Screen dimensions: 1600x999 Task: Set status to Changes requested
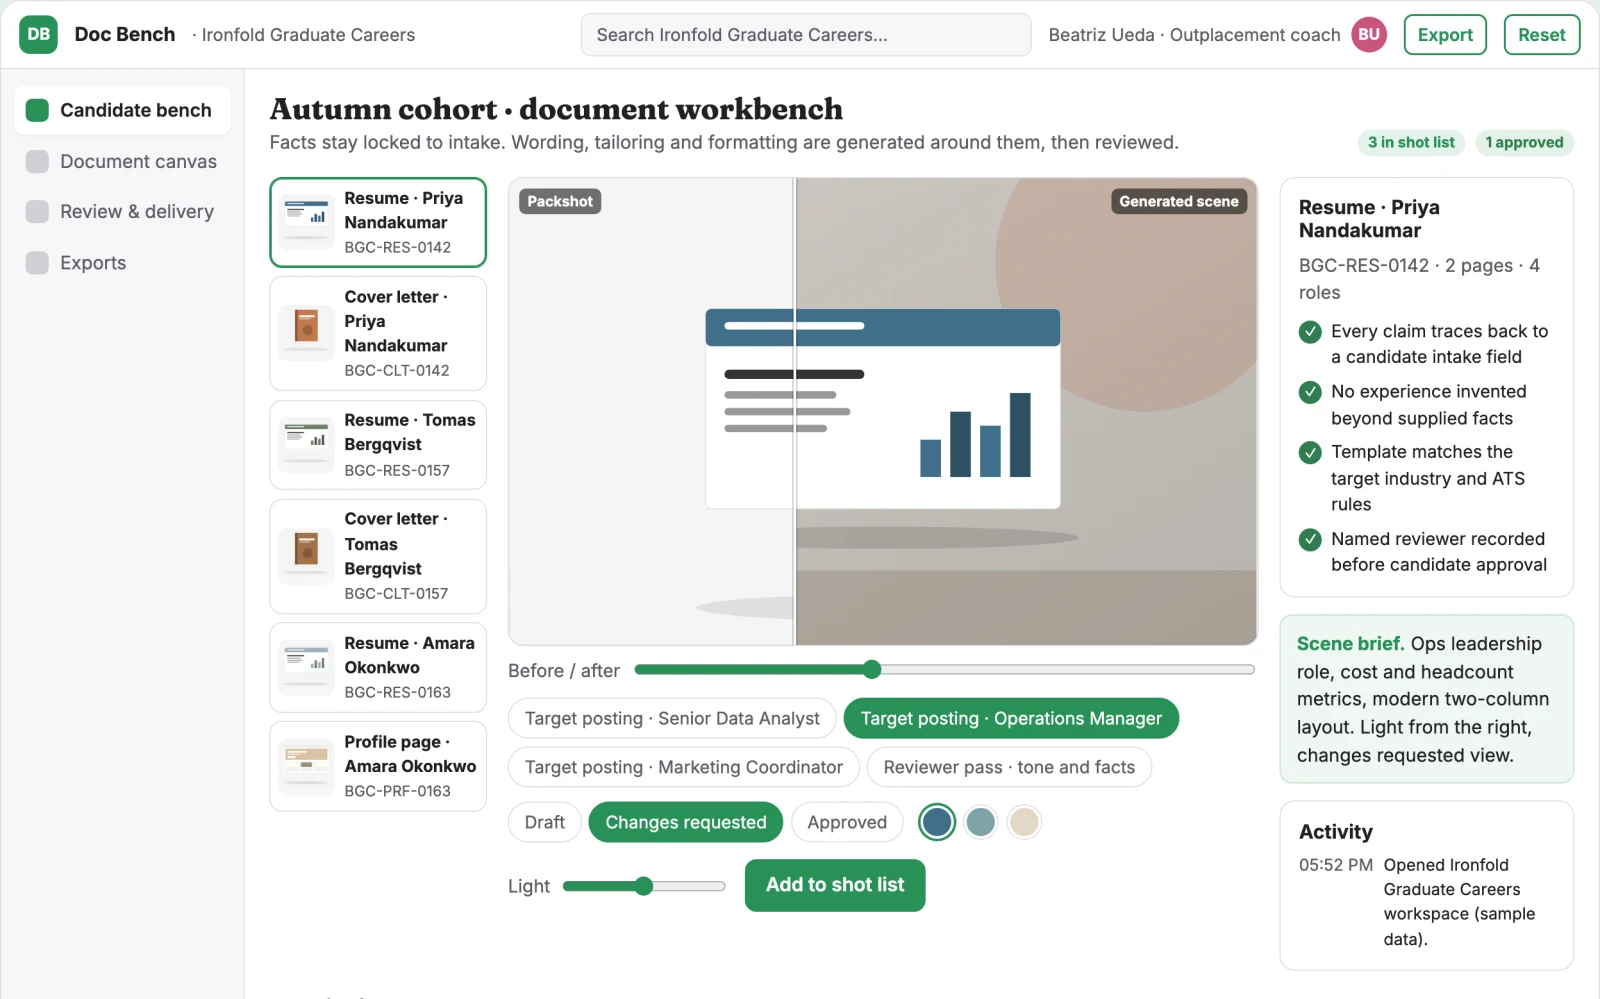pyautogui.click(x=686, y=822)
